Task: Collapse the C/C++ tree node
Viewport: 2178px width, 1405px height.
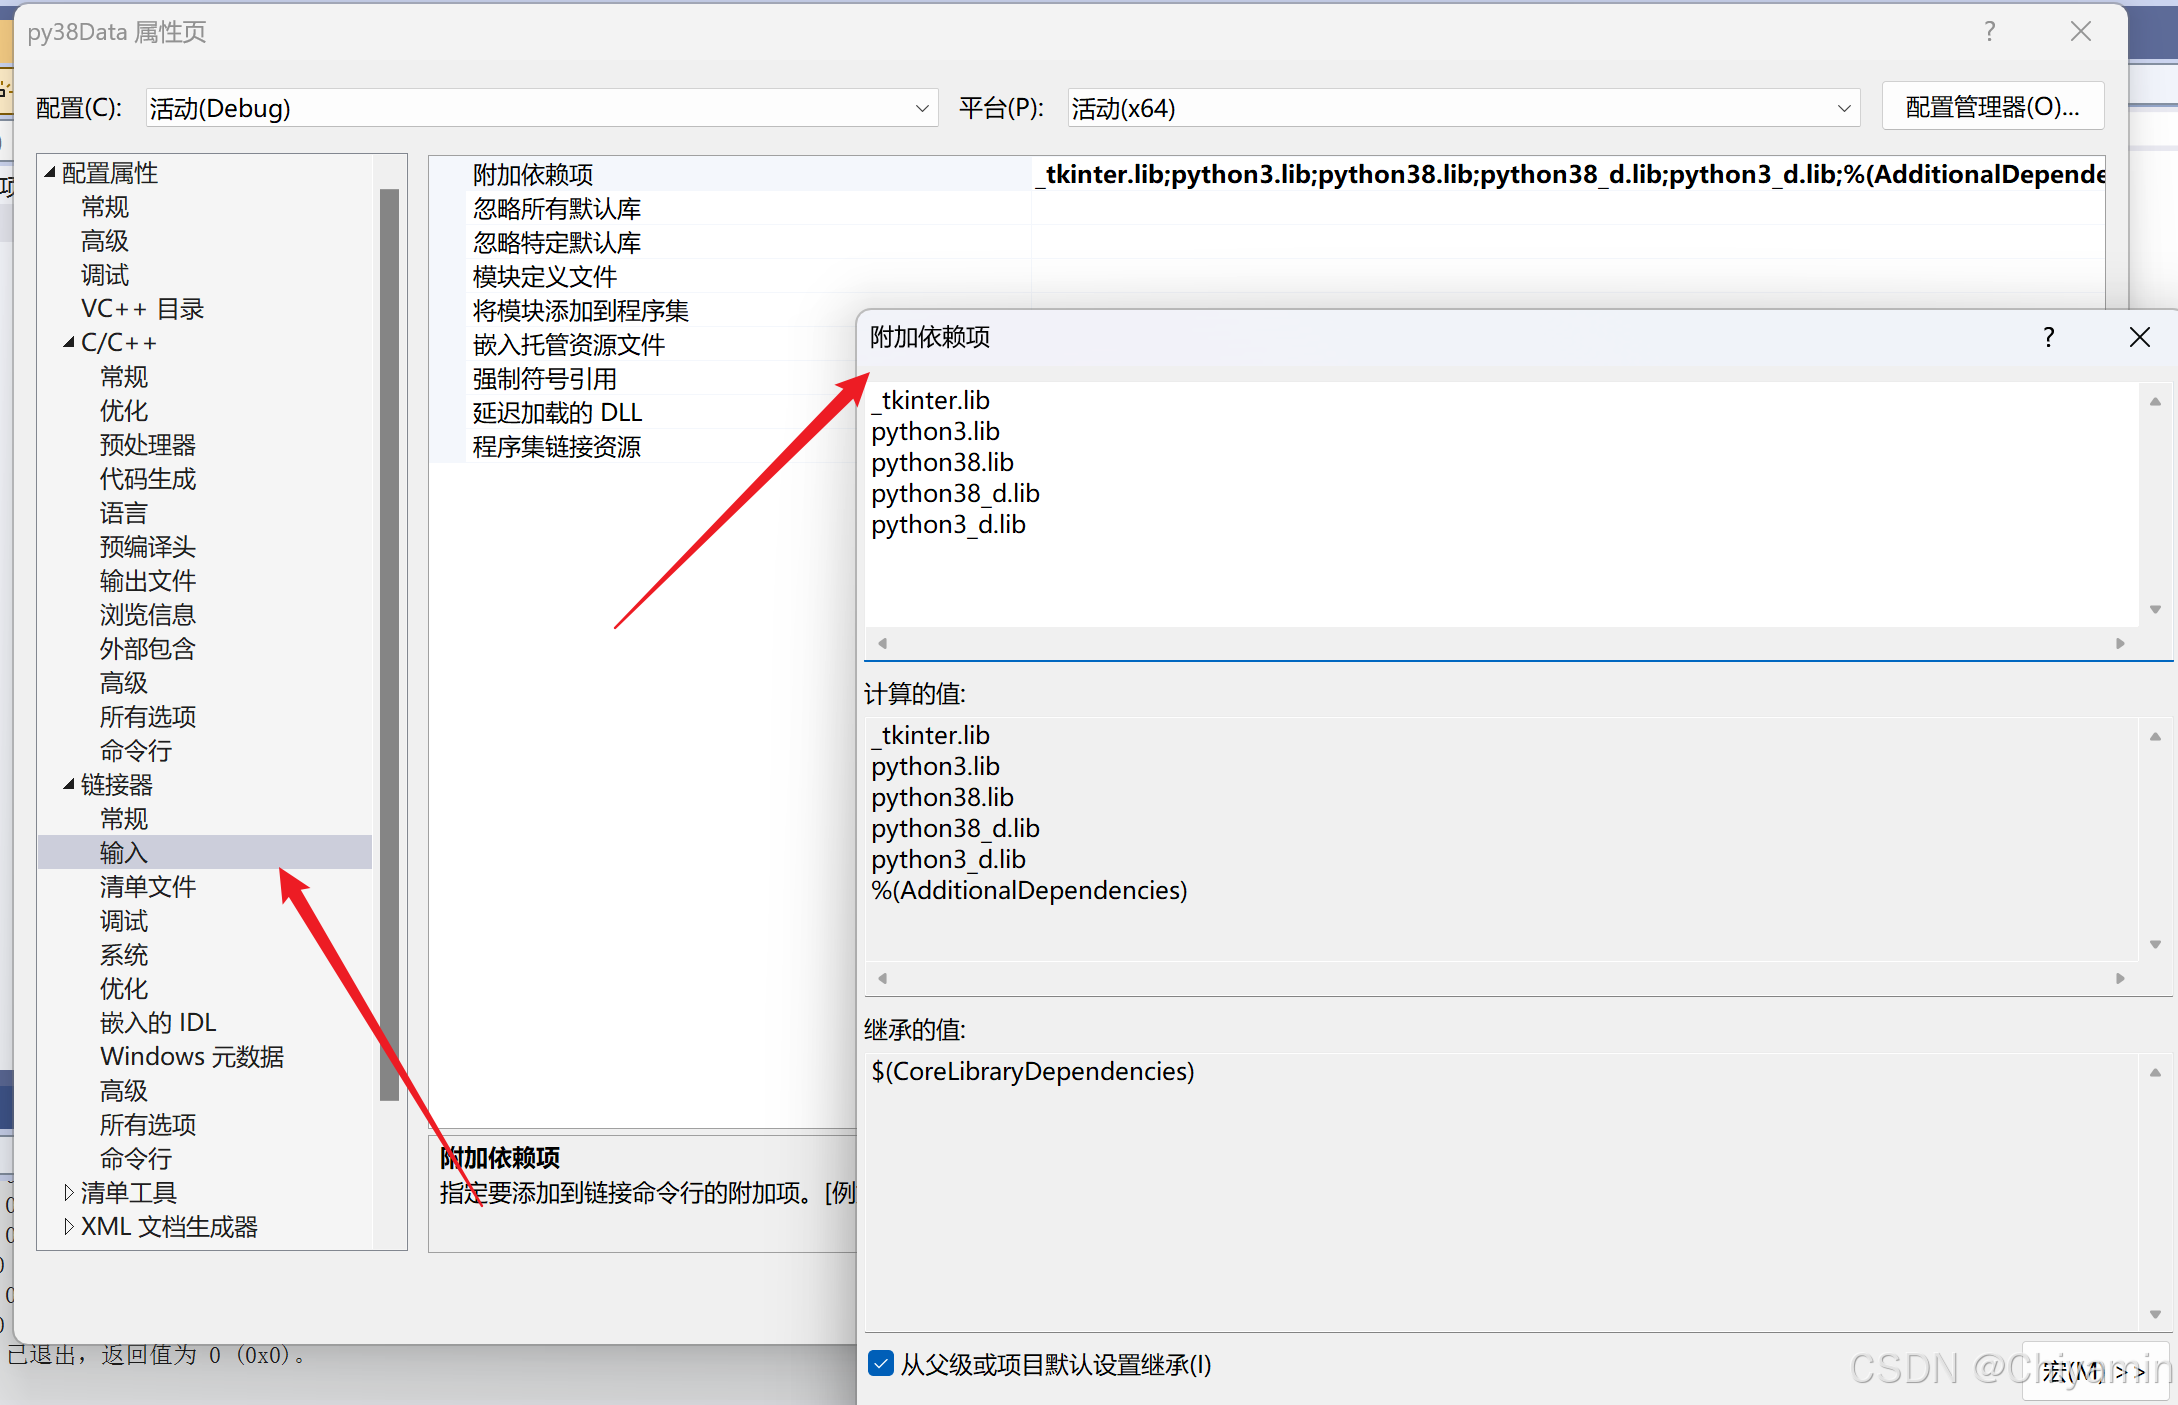Action: click(69, 343)
